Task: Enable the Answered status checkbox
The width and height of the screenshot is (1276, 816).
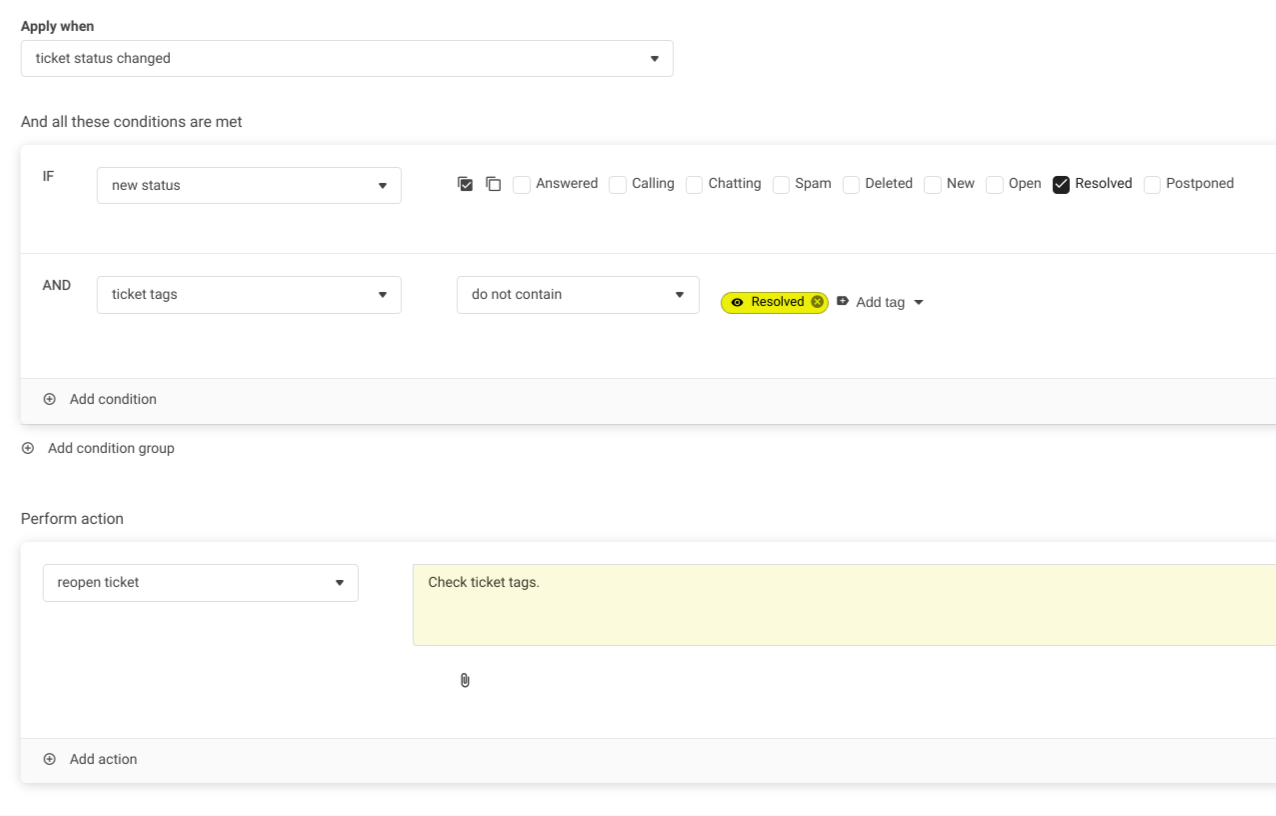Action: tap(521, 184)
